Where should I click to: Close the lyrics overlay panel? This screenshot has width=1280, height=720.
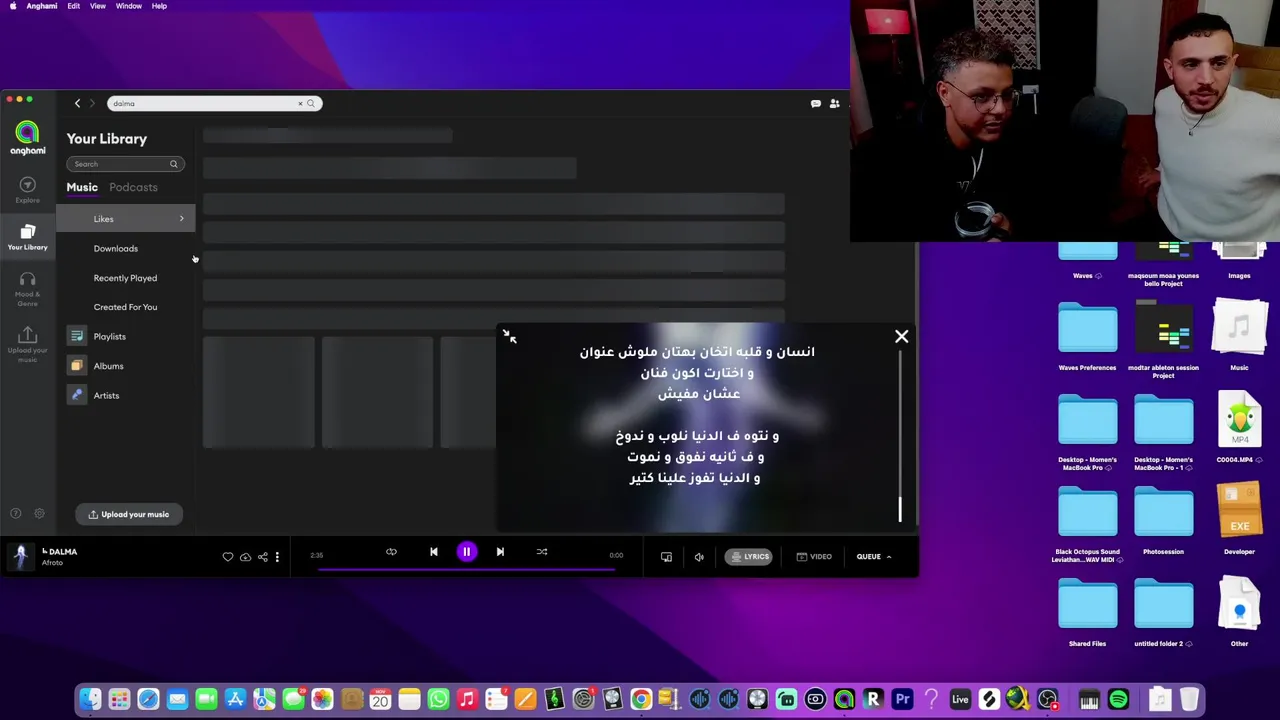coord(901,337)
